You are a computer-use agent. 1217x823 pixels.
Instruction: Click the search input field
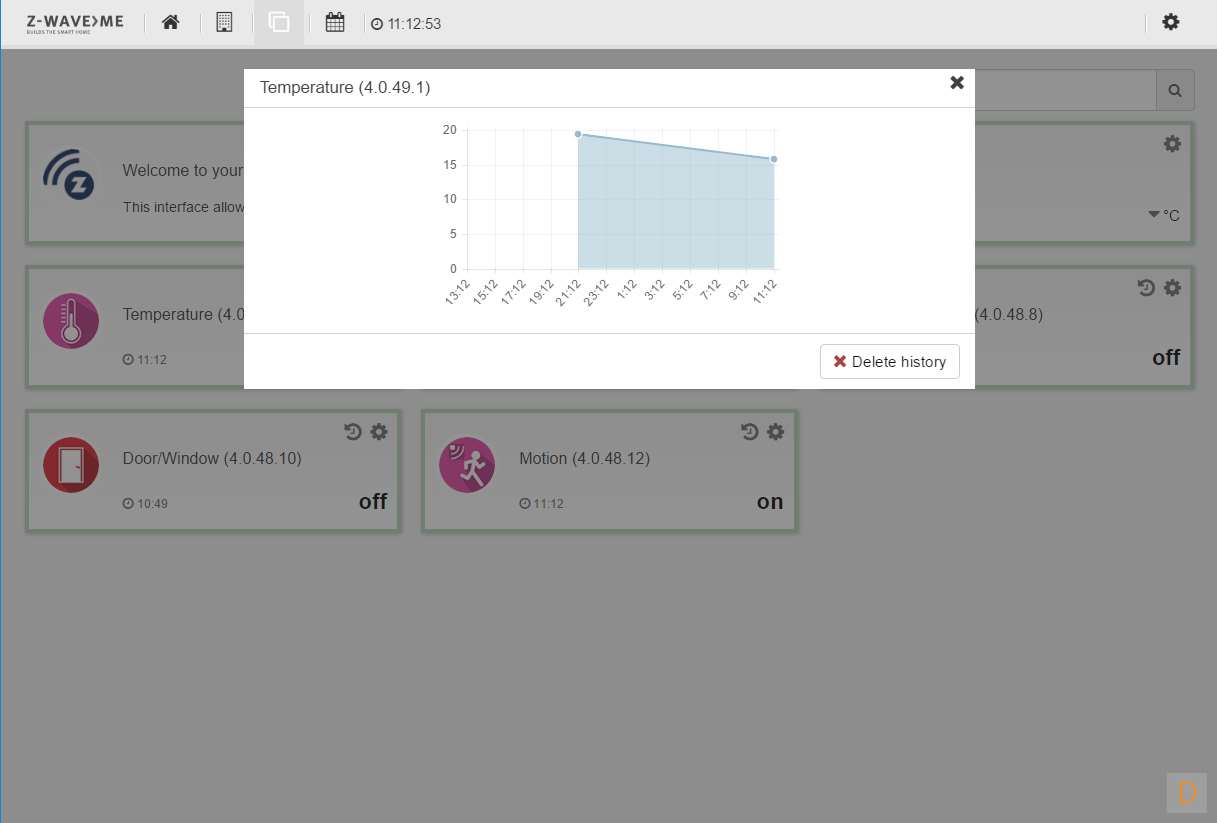point(1066,91)
